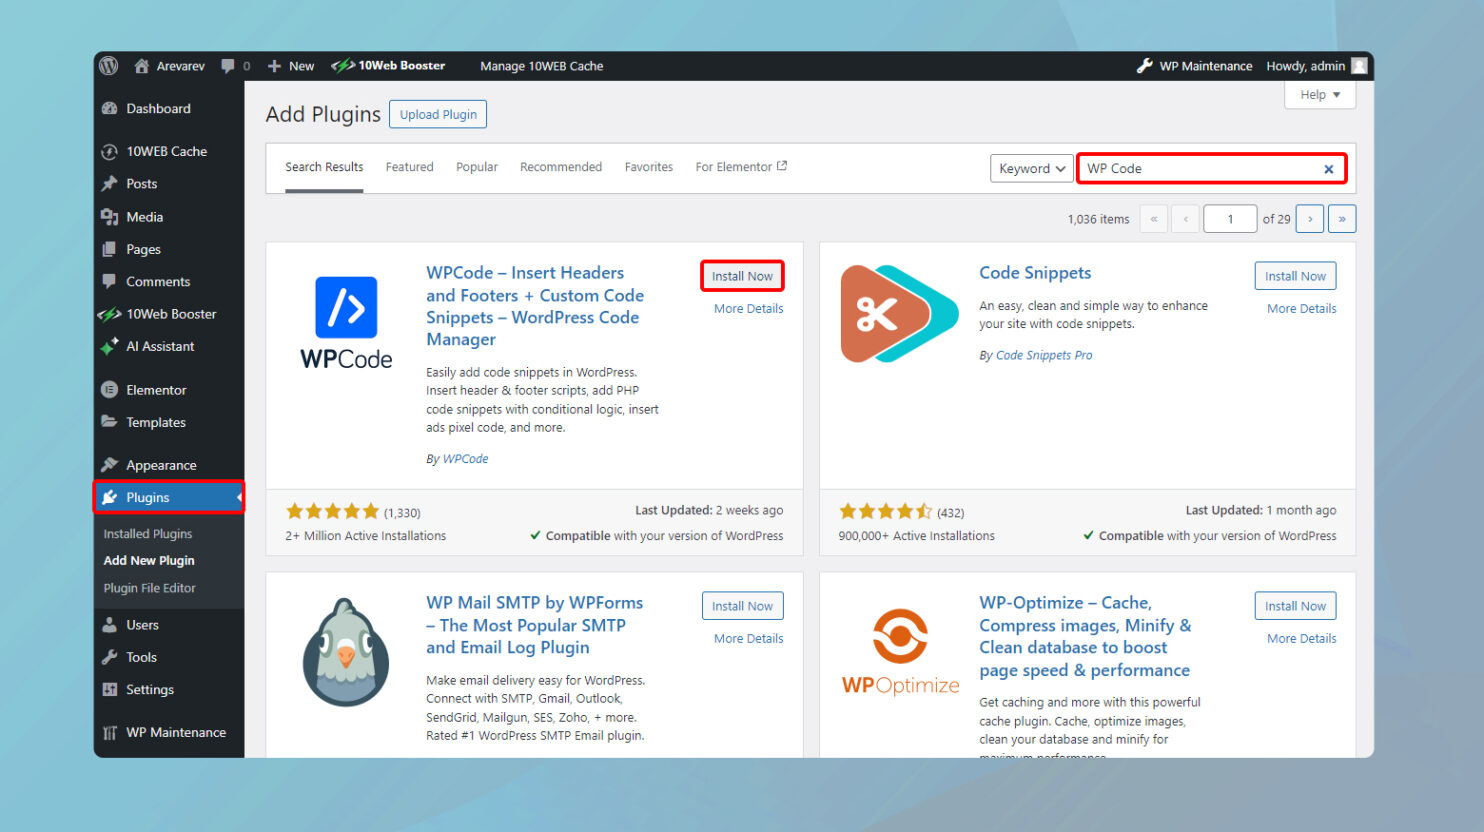Click the home icon beside Arevarev
The height and width of the screenshot is (832, 1484).
coord(142,66)
